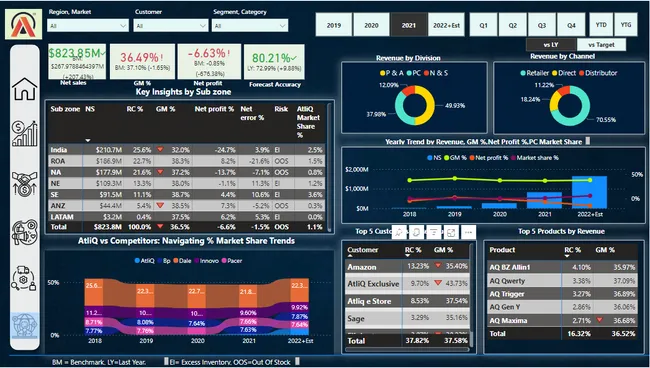This screenshot has width=650, height=368.
Task: Filter by quarter Q3
Action: (x=542, y=25)
